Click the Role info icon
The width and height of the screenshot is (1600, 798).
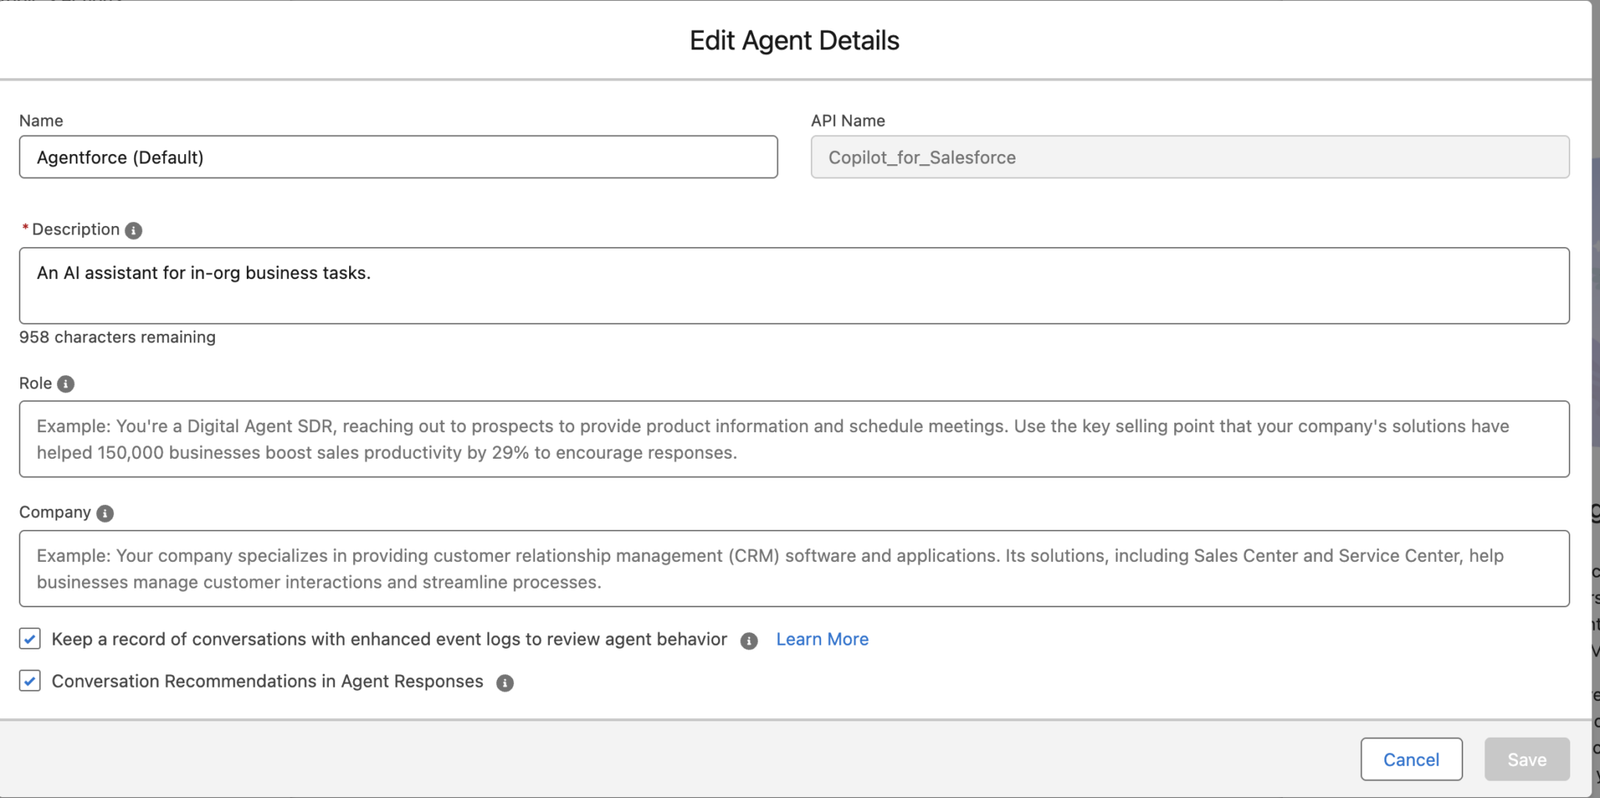(66, 384)
